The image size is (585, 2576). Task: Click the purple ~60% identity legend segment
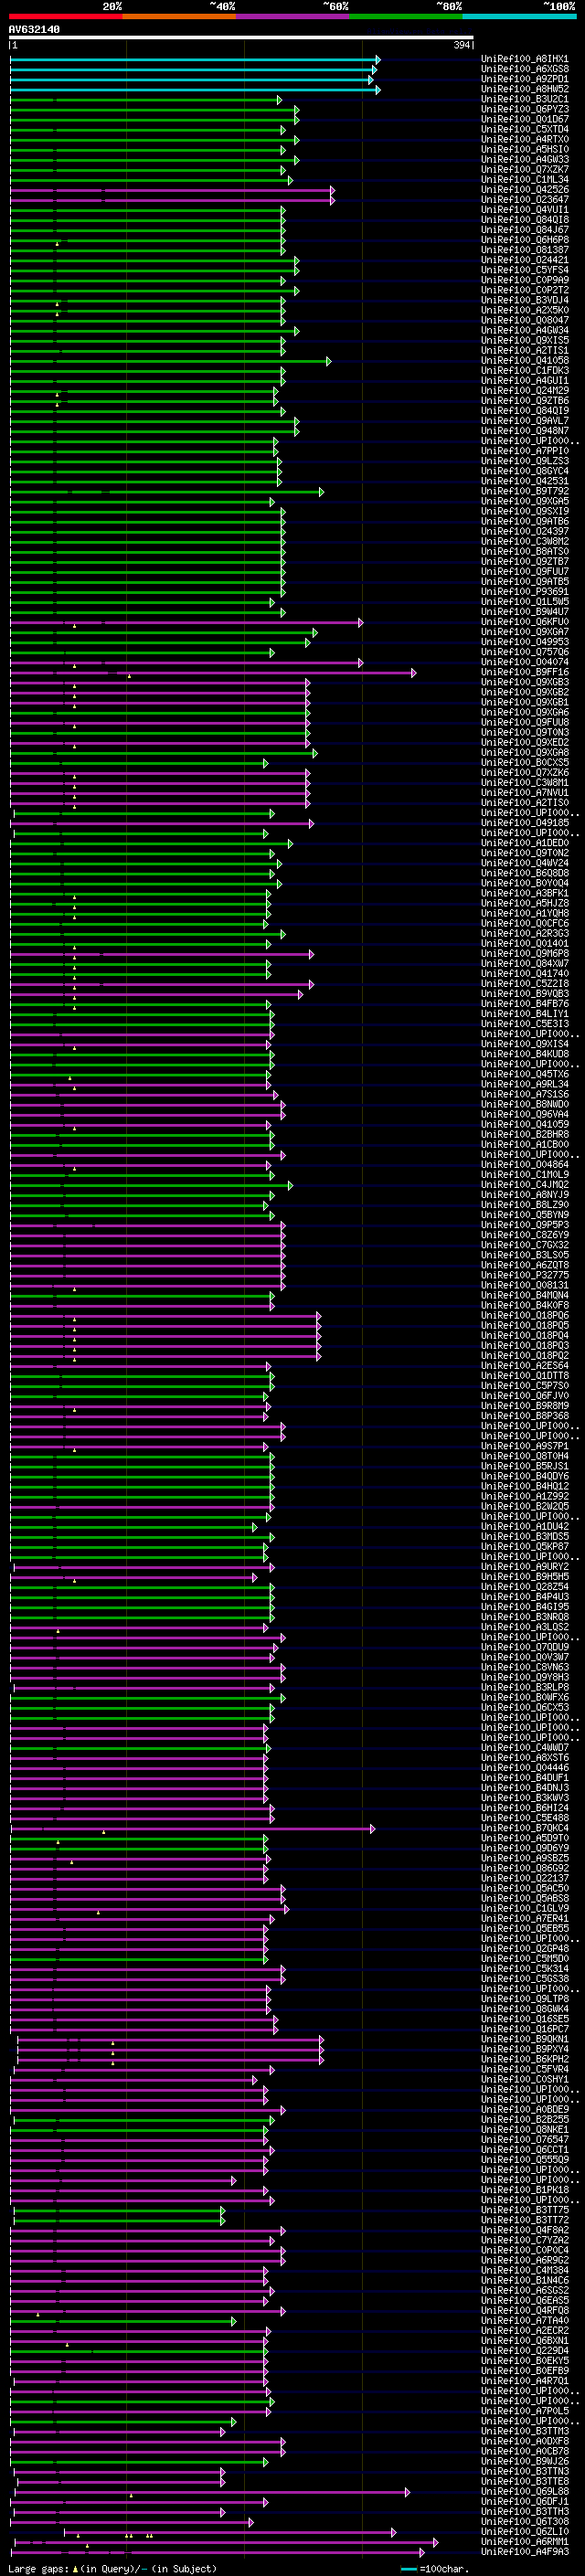(292, 17)
